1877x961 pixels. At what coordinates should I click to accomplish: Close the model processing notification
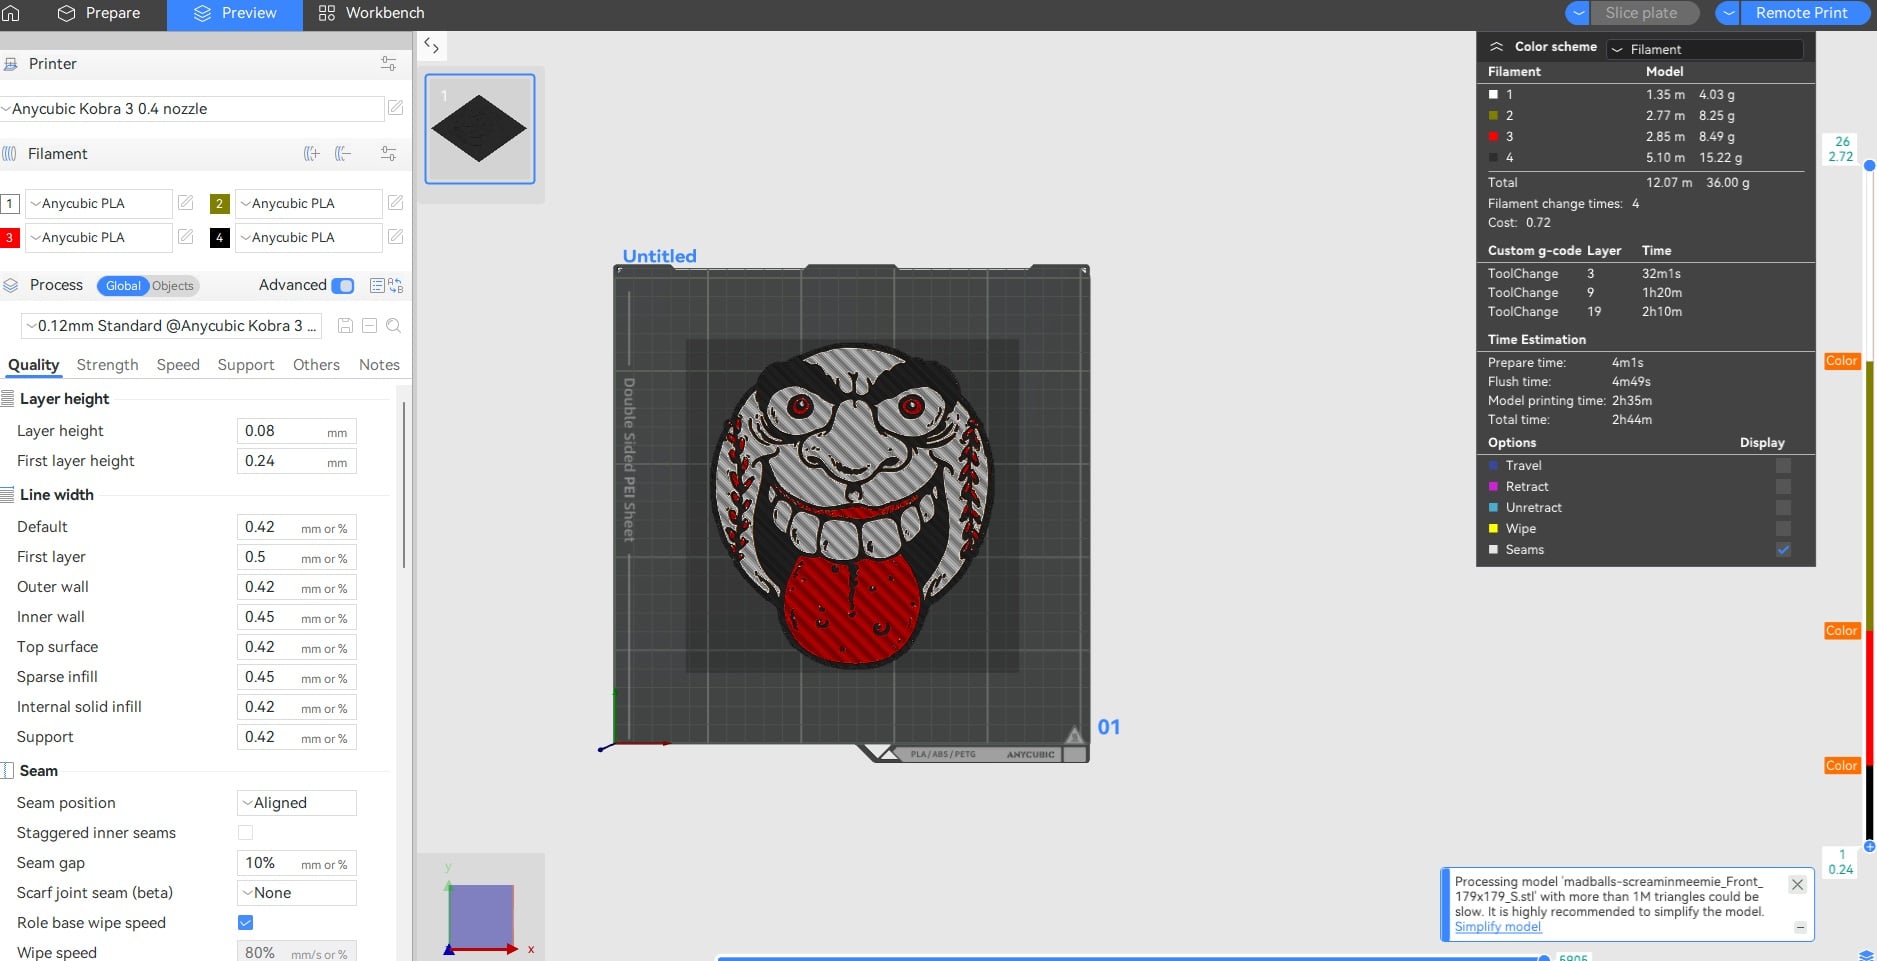point(1797,884)
